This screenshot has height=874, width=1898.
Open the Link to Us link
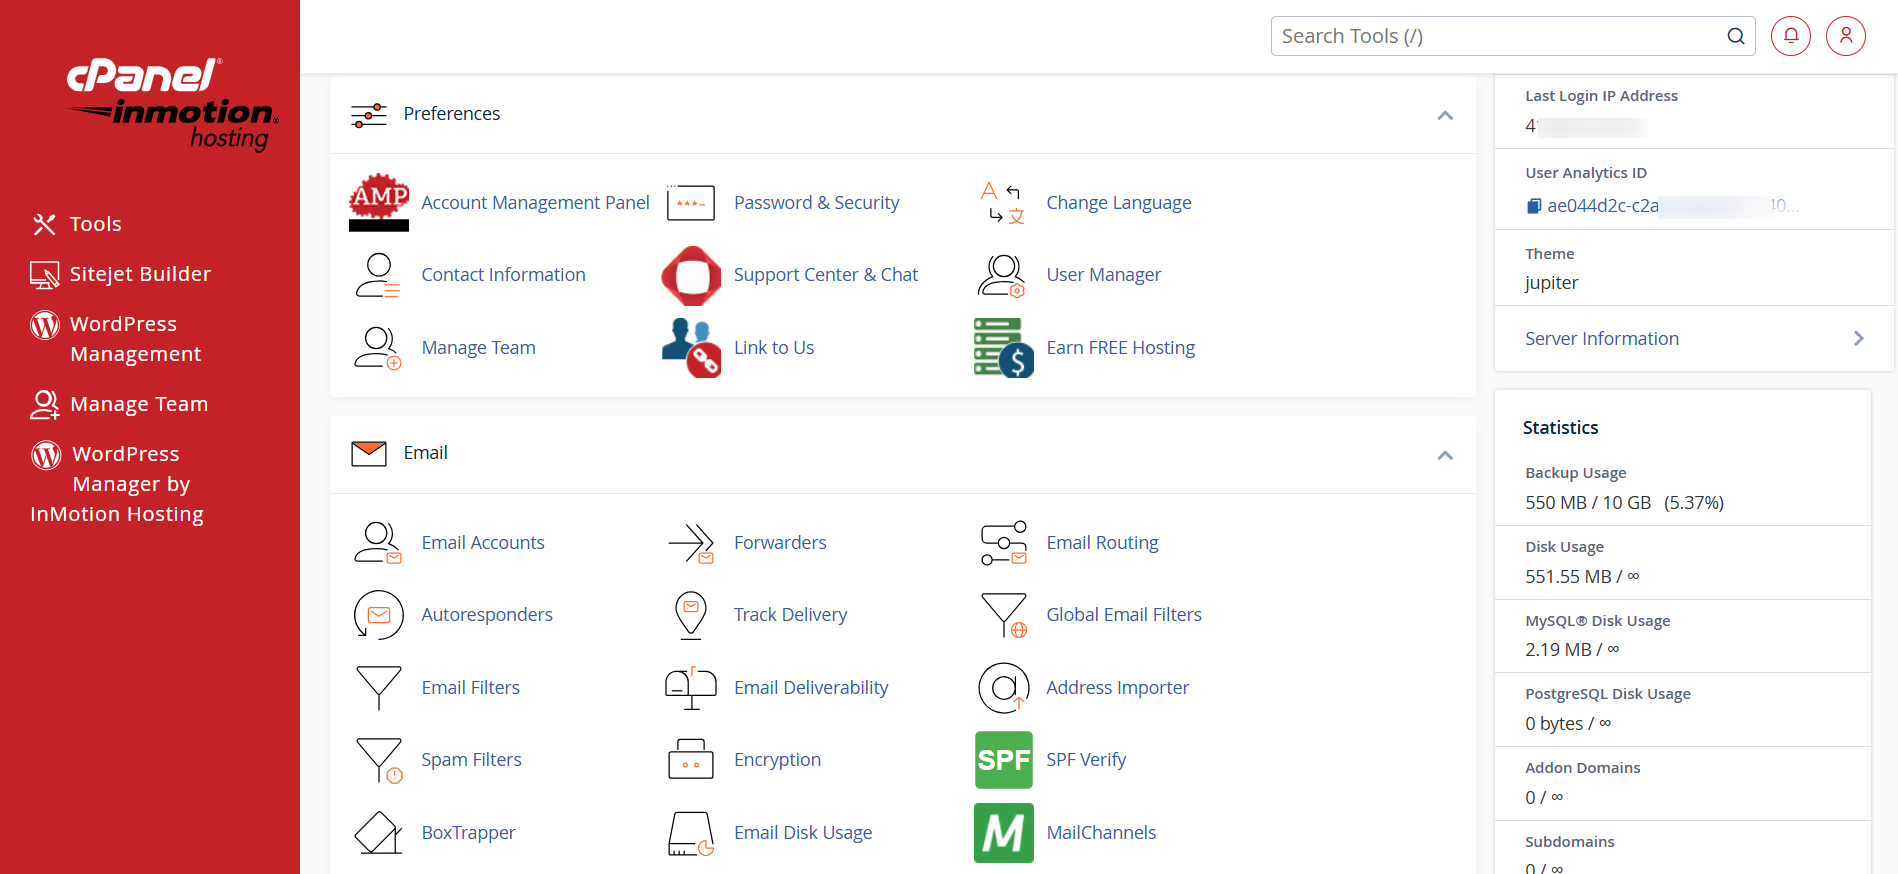tap(774, 348)
